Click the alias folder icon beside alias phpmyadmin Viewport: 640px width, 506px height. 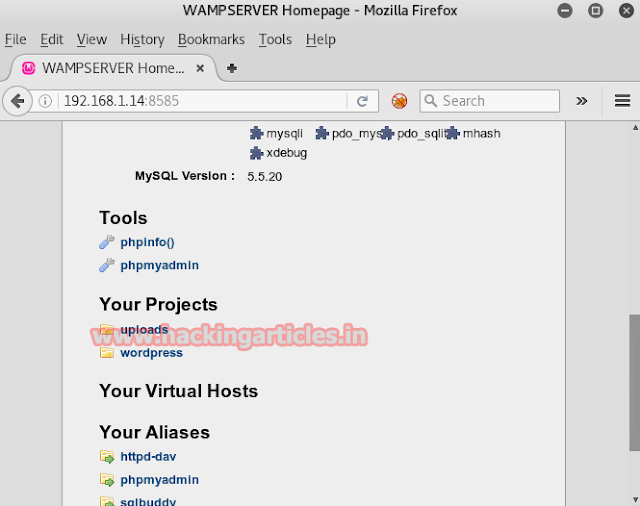tap(107, 480)
